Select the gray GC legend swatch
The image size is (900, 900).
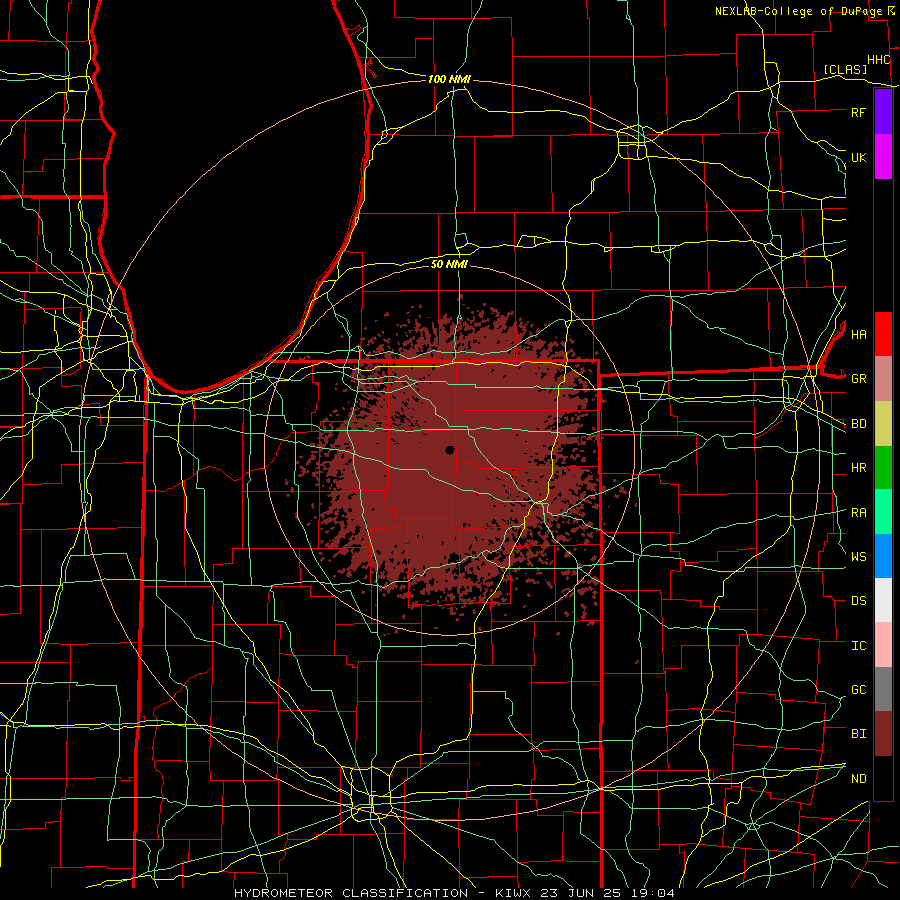point(883,689)
